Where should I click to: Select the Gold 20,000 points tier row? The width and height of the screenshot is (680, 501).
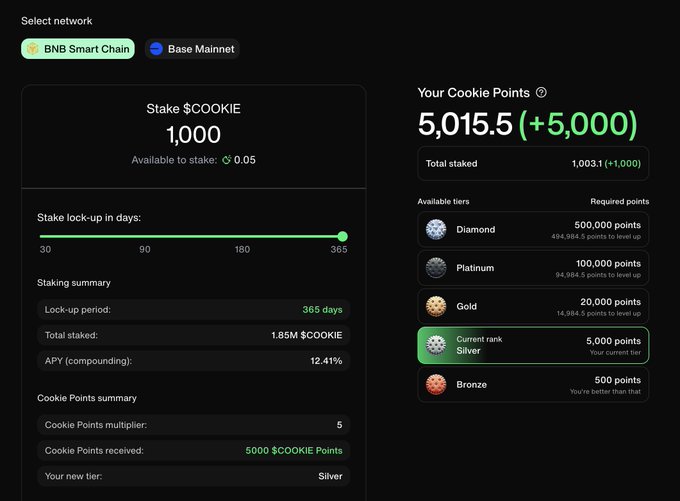532,307
